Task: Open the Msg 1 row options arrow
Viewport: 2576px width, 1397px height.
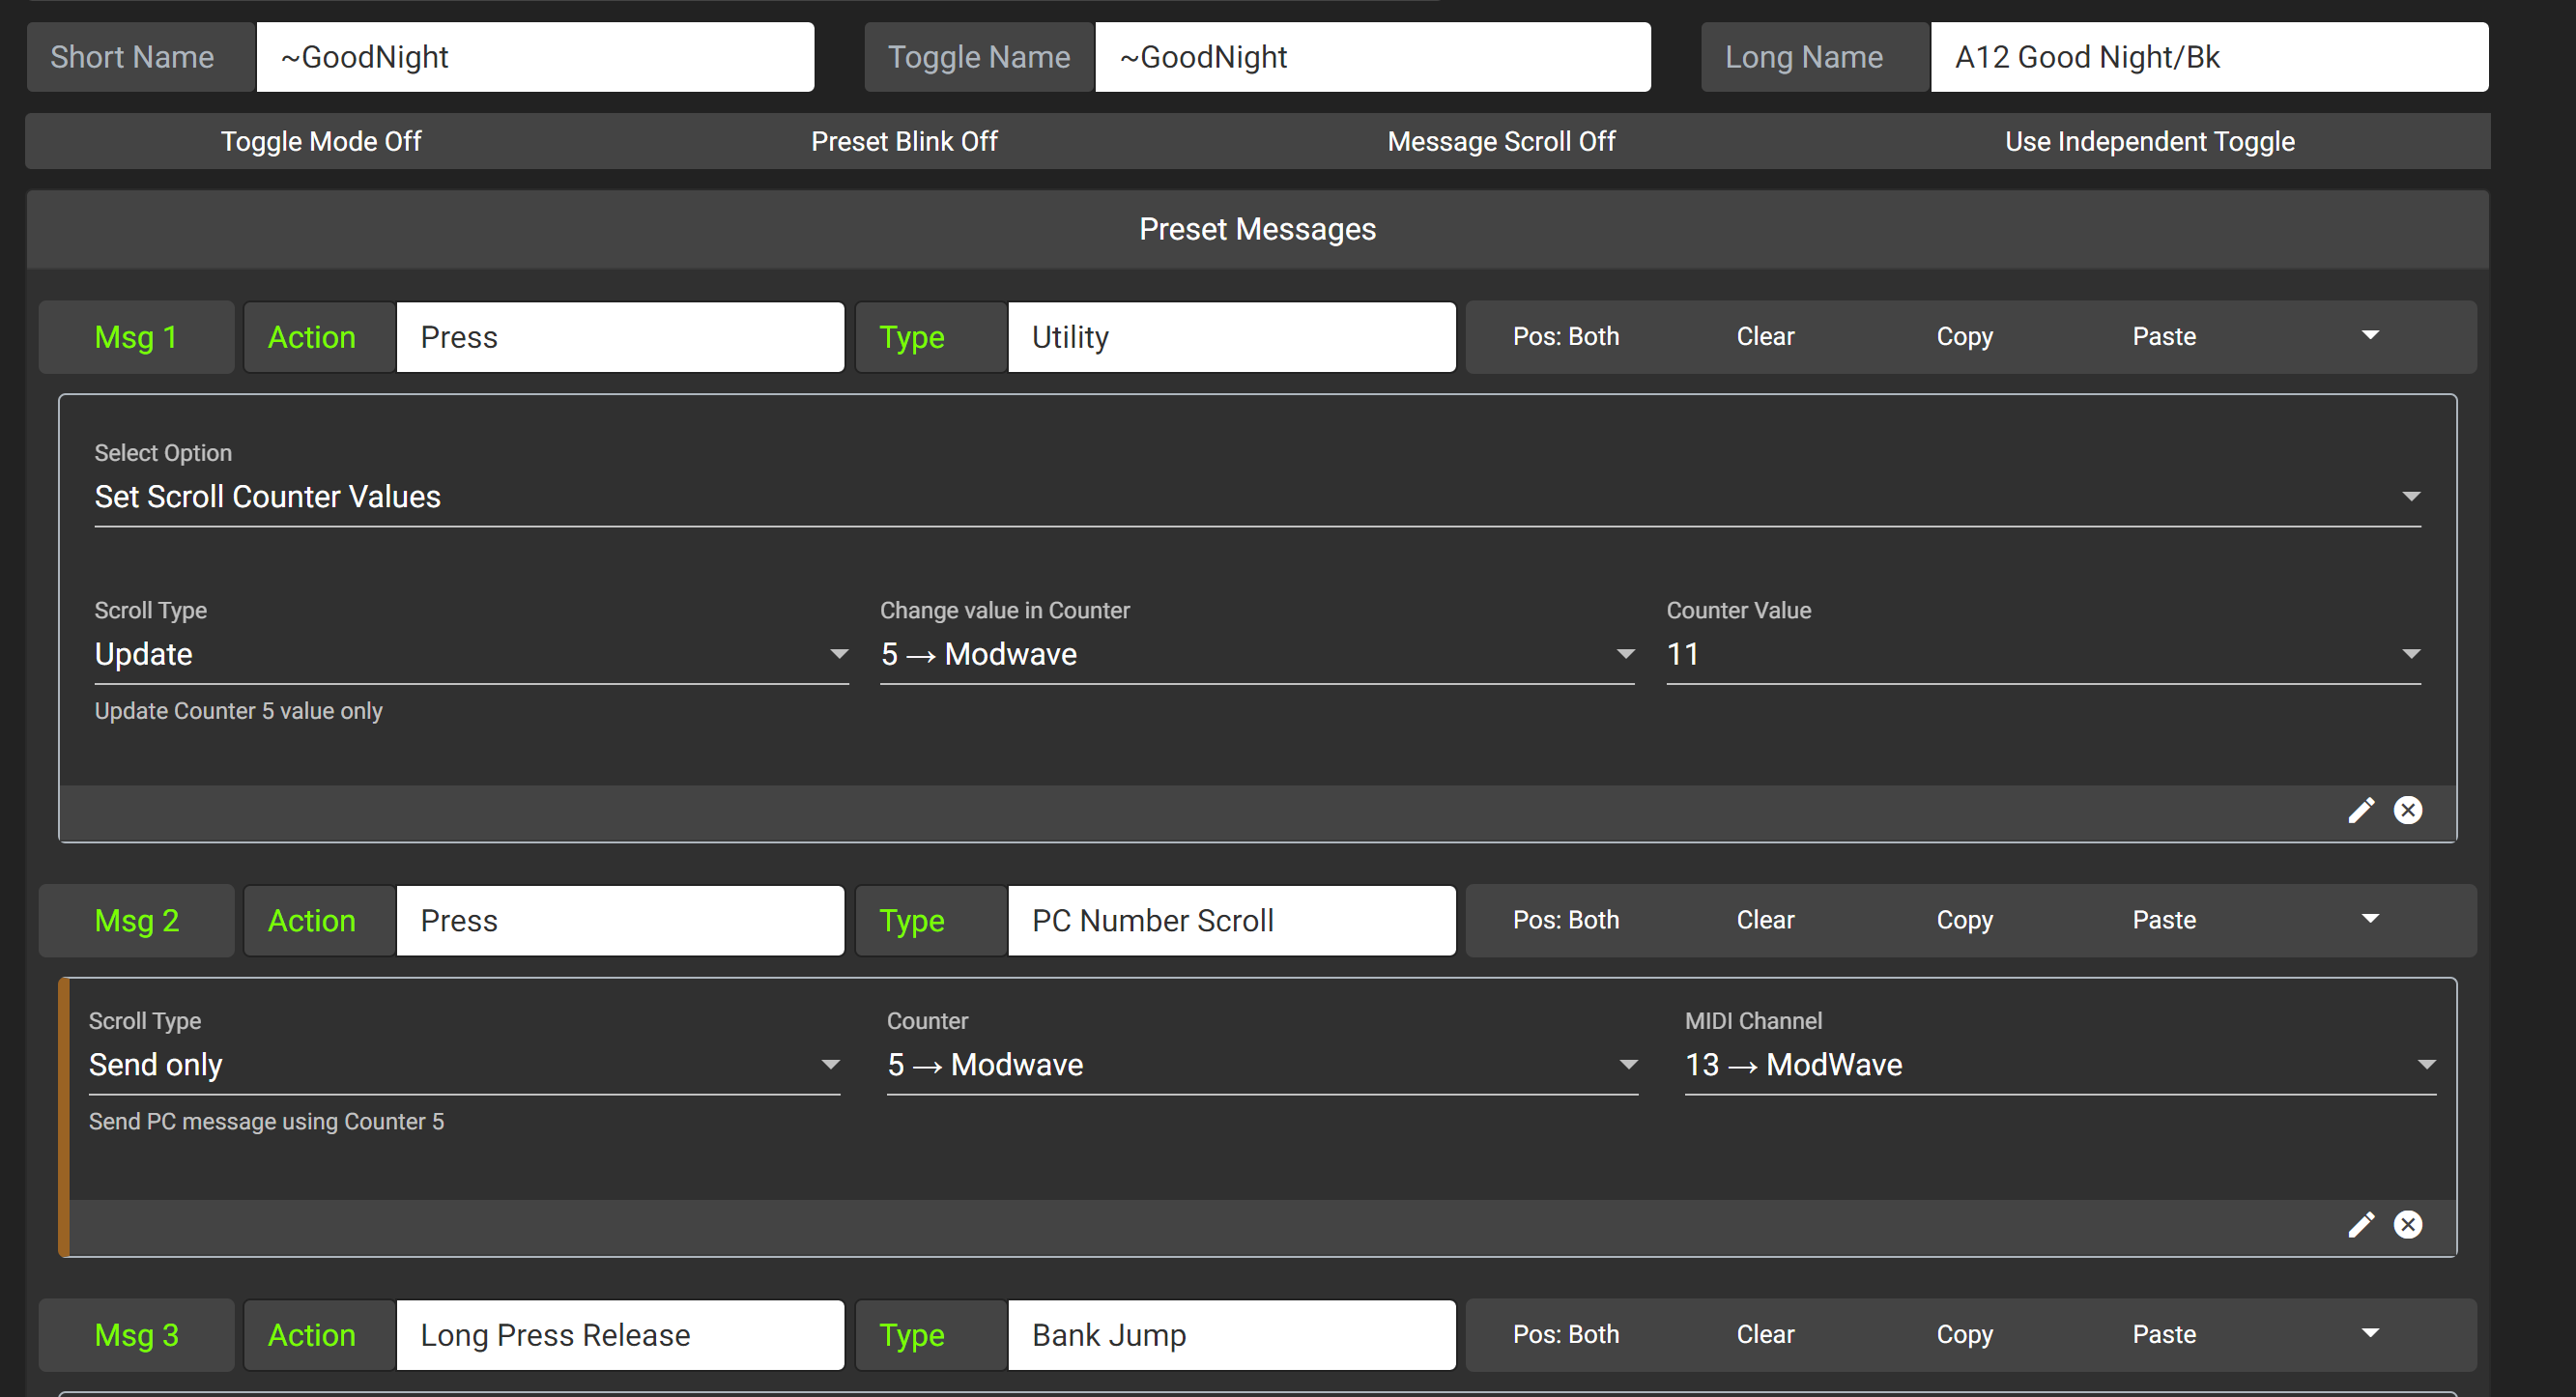Action: point(2369,336)
